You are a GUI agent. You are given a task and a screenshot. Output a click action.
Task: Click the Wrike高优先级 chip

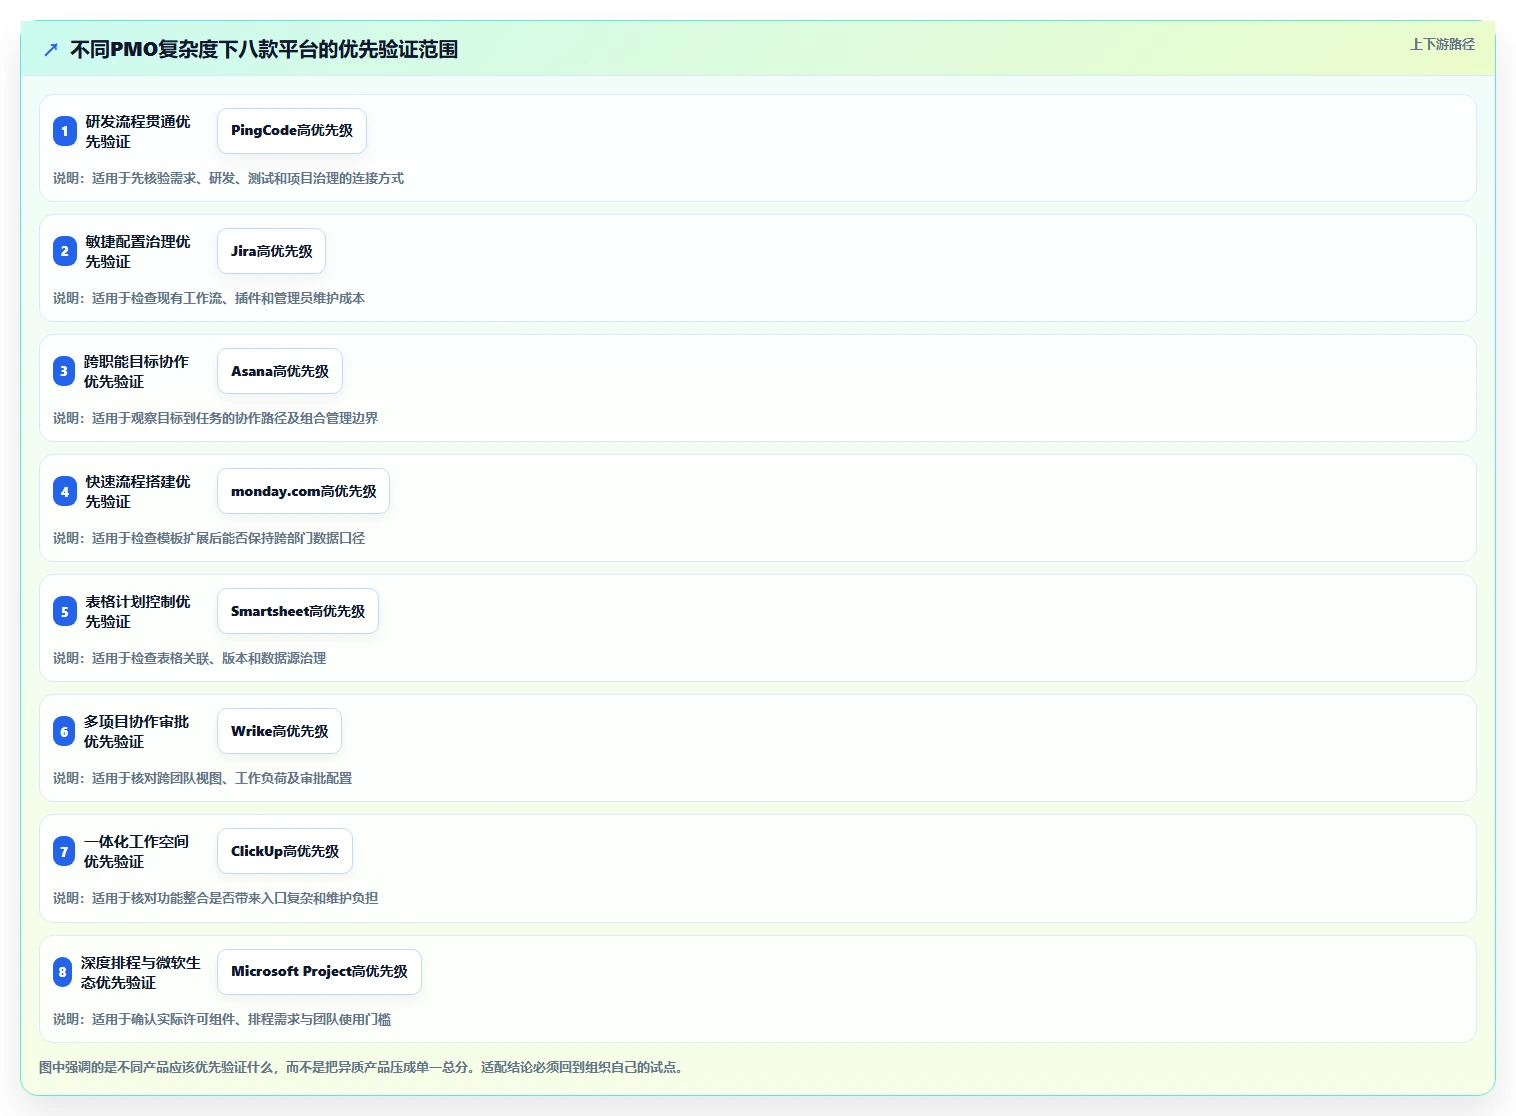click(280, 731)
